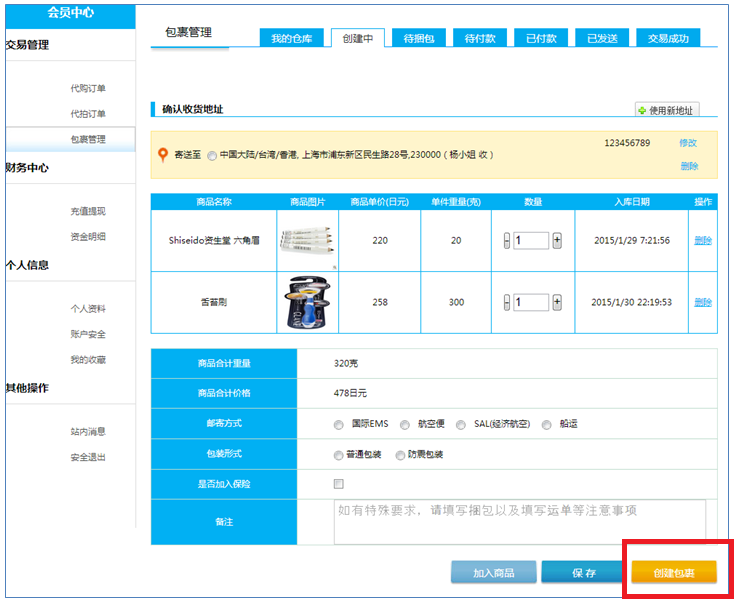Focus the quantity field for 舌苔刷 item
This screenshot has height=607, width=742.
tap(531, 302)
